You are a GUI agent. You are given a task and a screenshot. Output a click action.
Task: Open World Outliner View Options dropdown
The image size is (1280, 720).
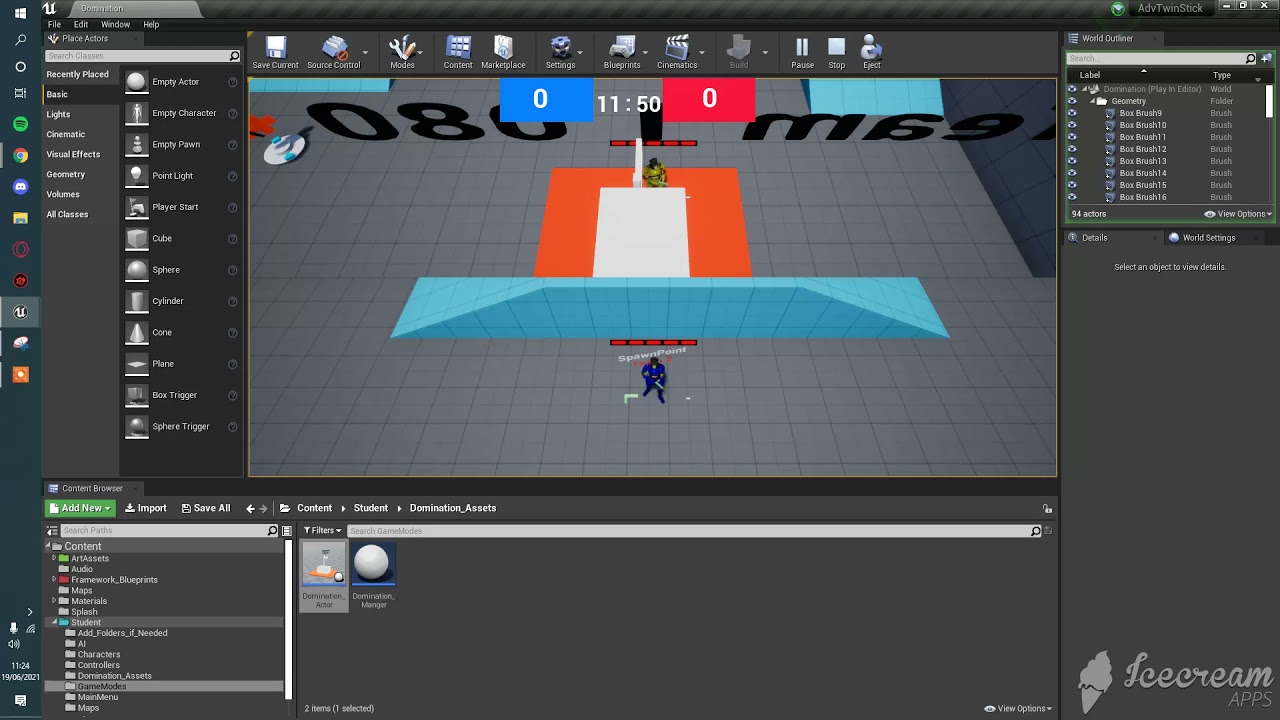tap(1239, 214)
